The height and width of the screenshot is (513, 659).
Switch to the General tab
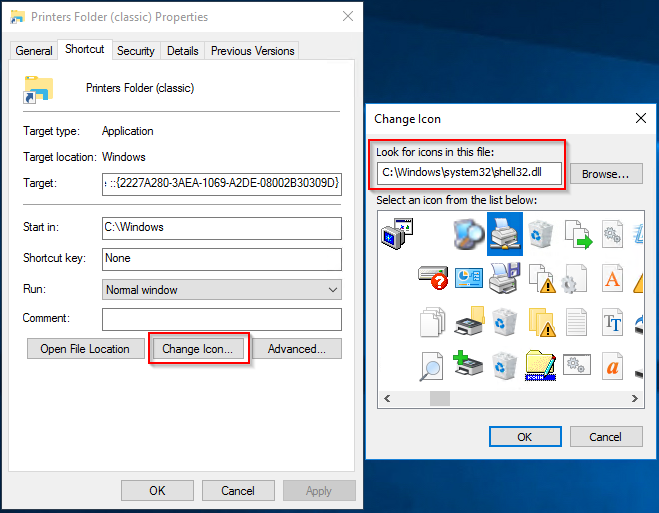pyautogui.click(x=34, y=51)
